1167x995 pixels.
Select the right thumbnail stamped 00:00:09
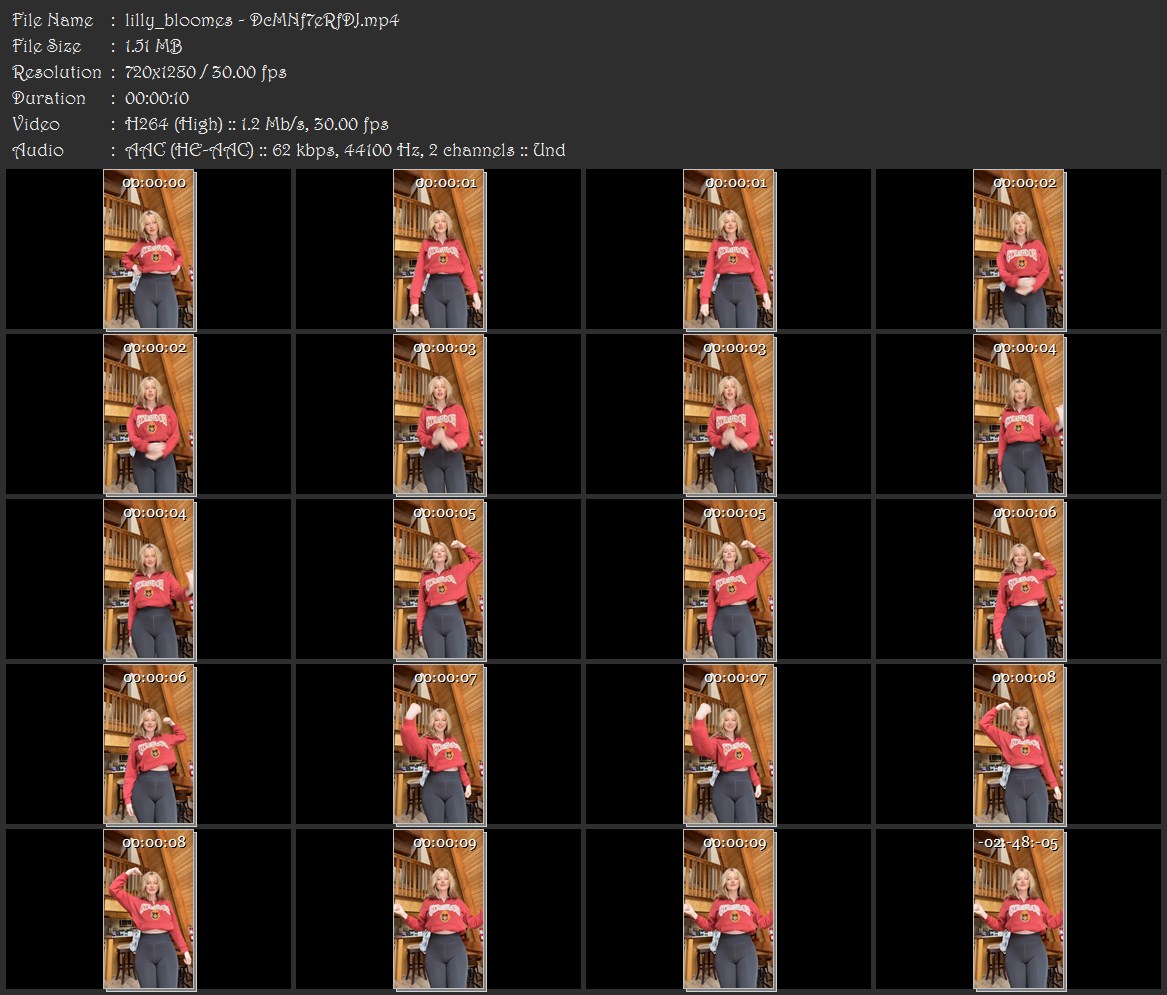pos(729,909)
